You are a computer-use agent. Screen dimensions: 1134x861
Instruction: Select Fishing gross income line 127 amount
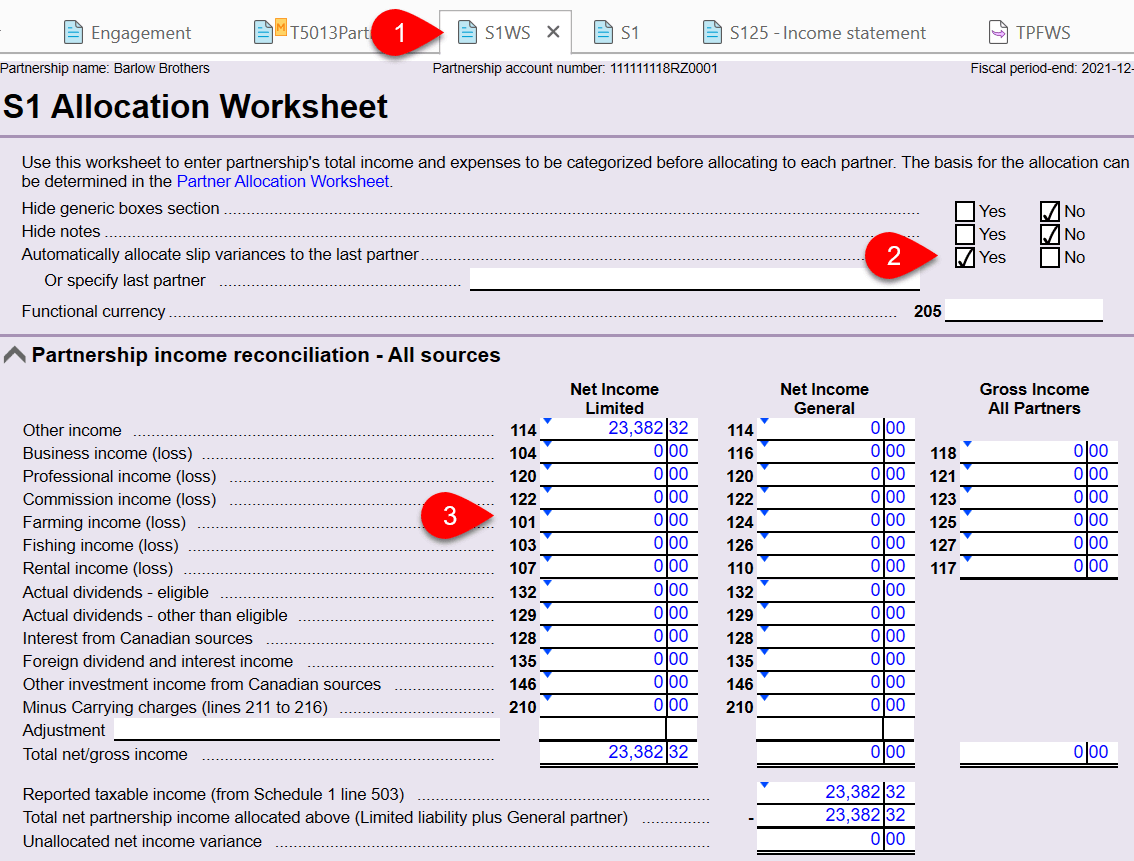click(x=1039, y=544)
